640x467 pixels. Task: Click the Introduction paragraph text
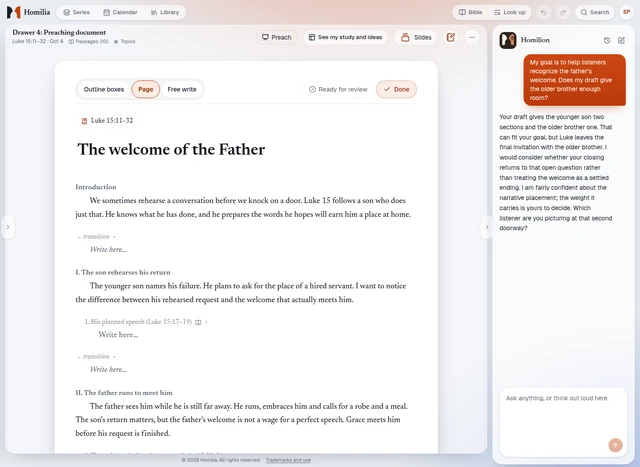[x=243, y=207]
